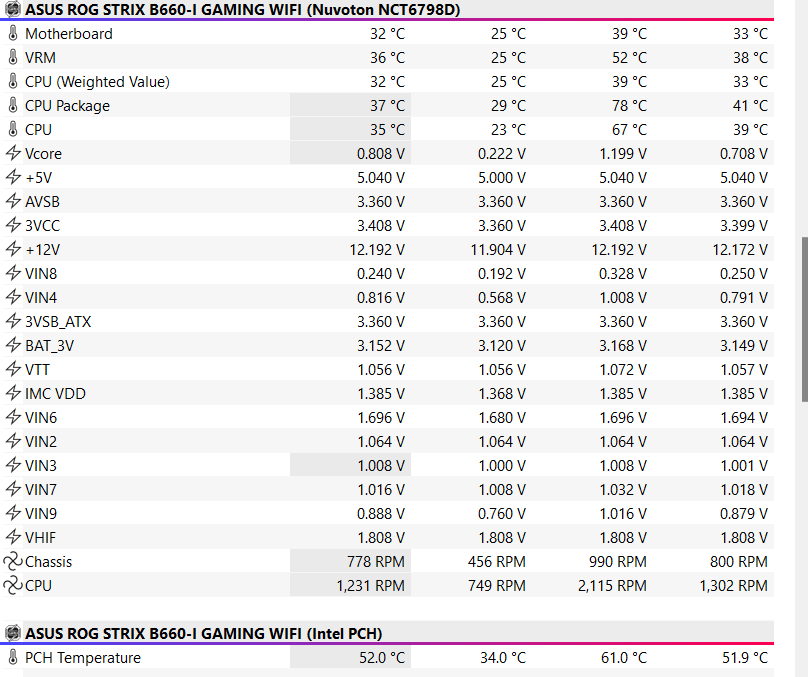Click the Vcore maximum value 1.199 V

[622, 154]
